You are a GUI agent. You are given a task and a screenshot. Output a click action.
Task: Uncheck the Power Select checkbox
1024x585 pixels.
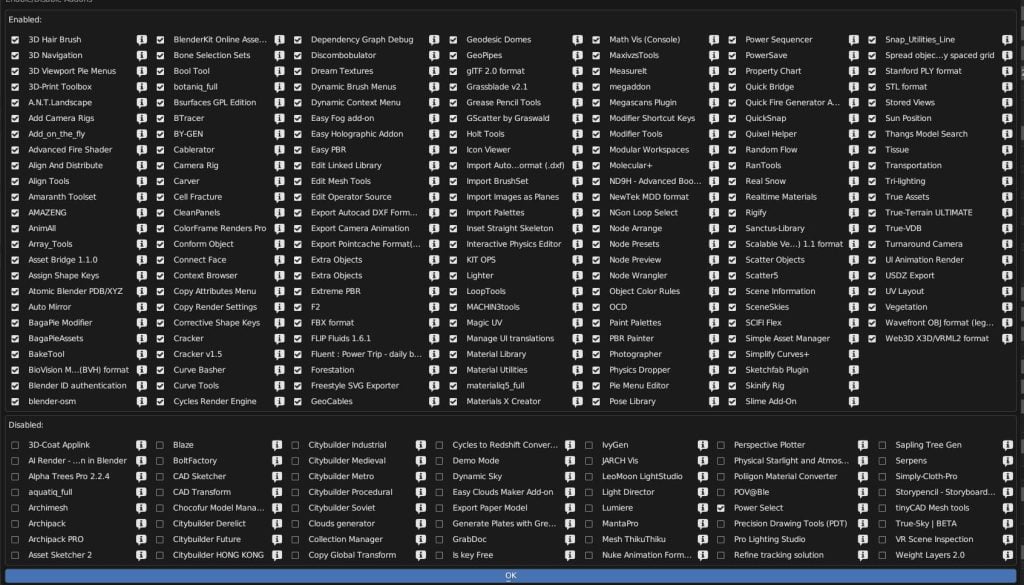point(721,508)
